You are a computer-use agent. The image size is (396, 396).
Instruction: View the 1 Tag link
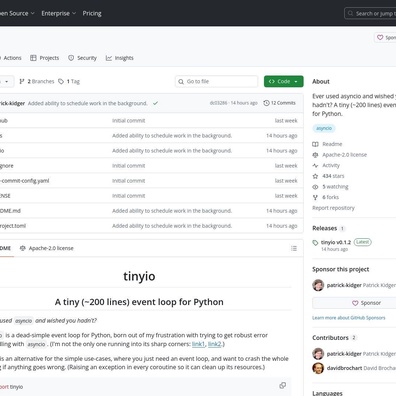69,81
